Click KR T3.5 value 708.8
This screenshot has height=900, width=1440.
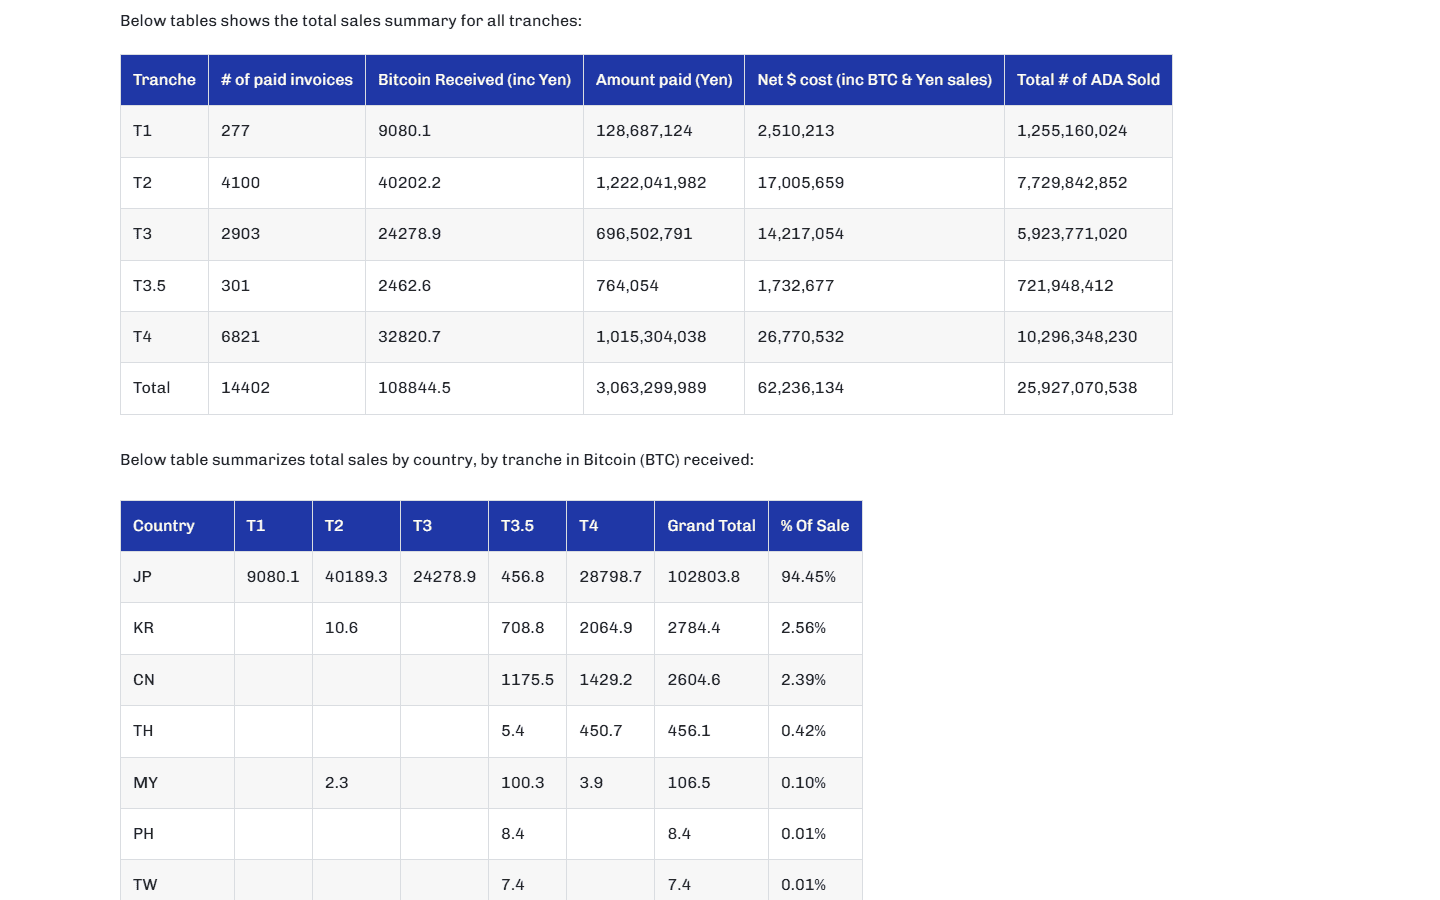click(522, 628)
